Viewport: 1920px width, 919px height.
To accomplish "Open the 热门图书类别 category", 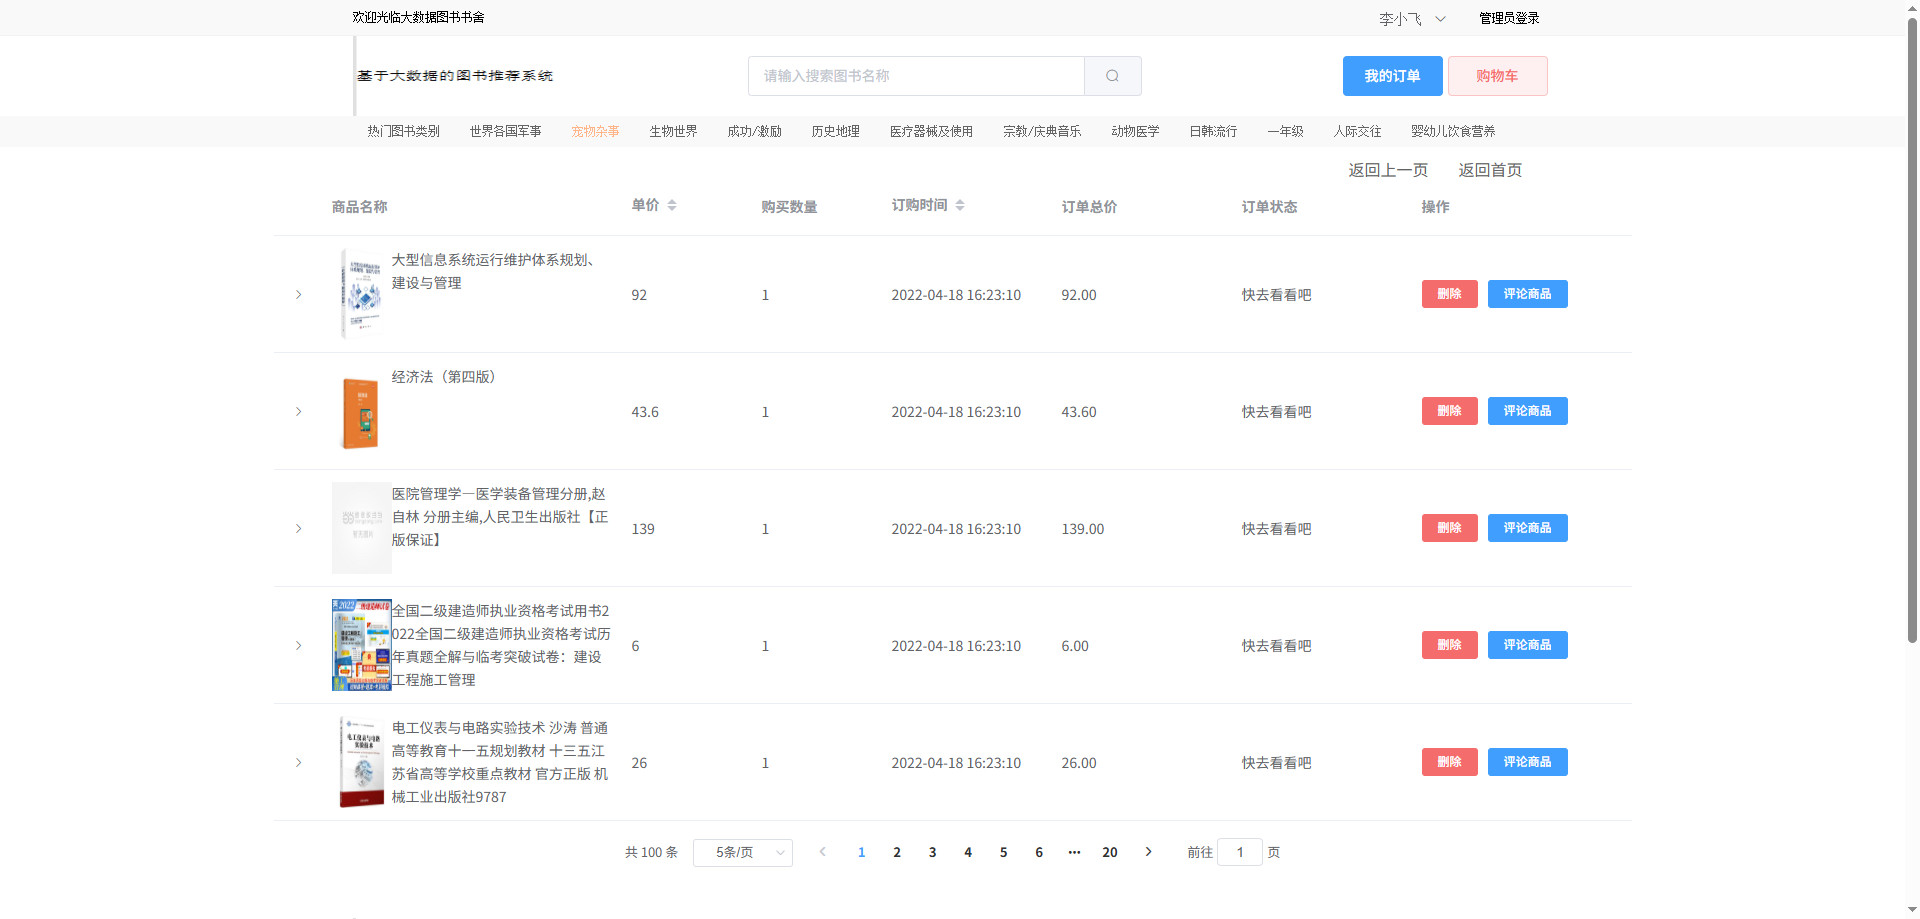I will tap(403, 131).
